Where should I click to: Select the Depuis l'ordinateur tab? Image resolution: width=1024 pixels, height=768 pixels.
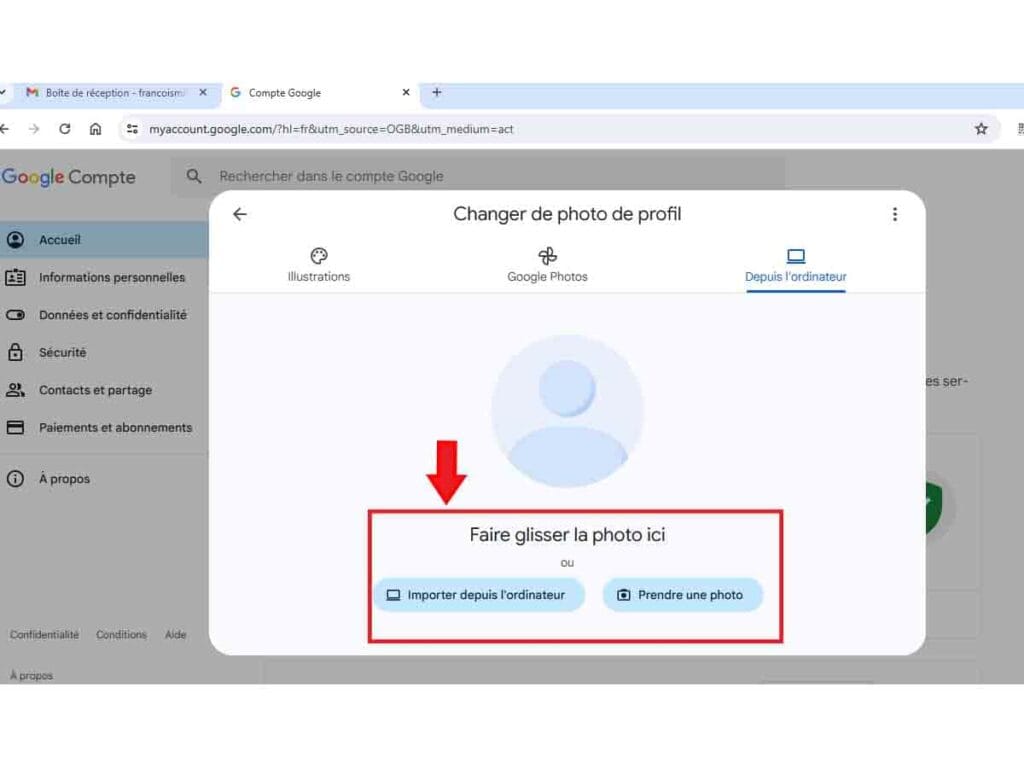click(795, 265)
